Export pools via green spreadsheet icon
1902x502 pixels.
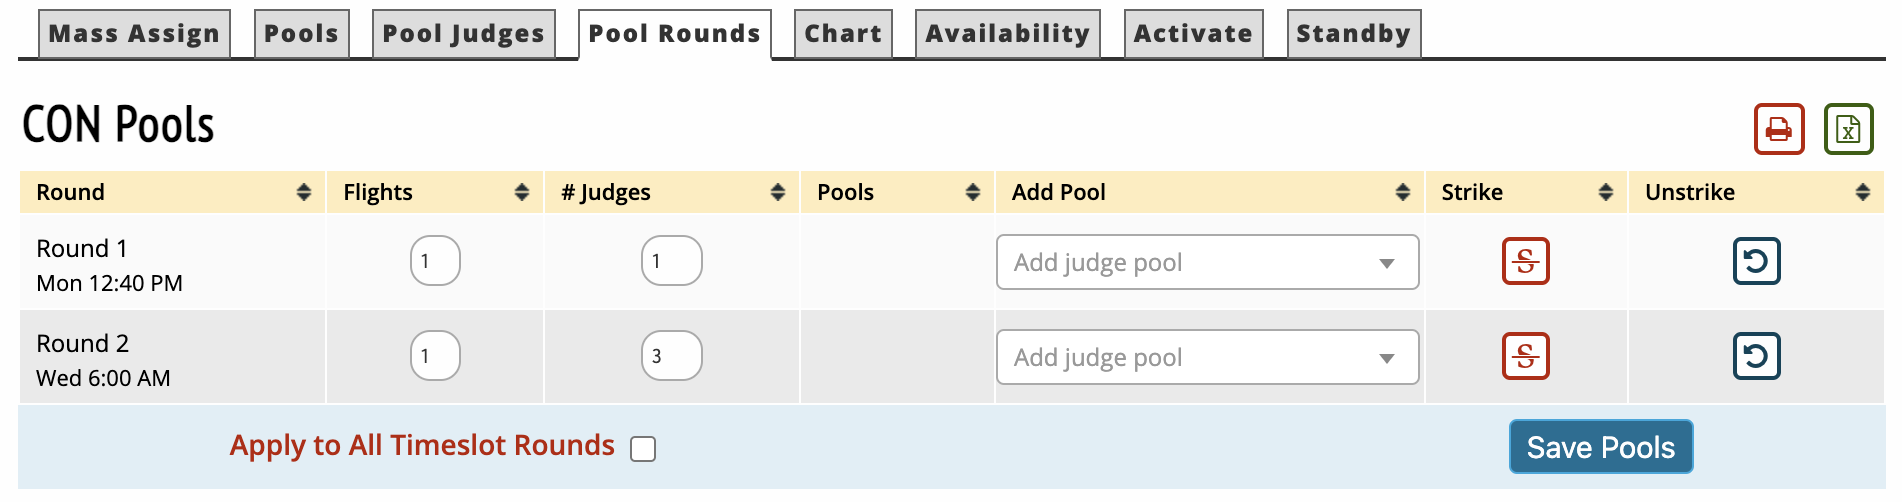[1848, 129]
